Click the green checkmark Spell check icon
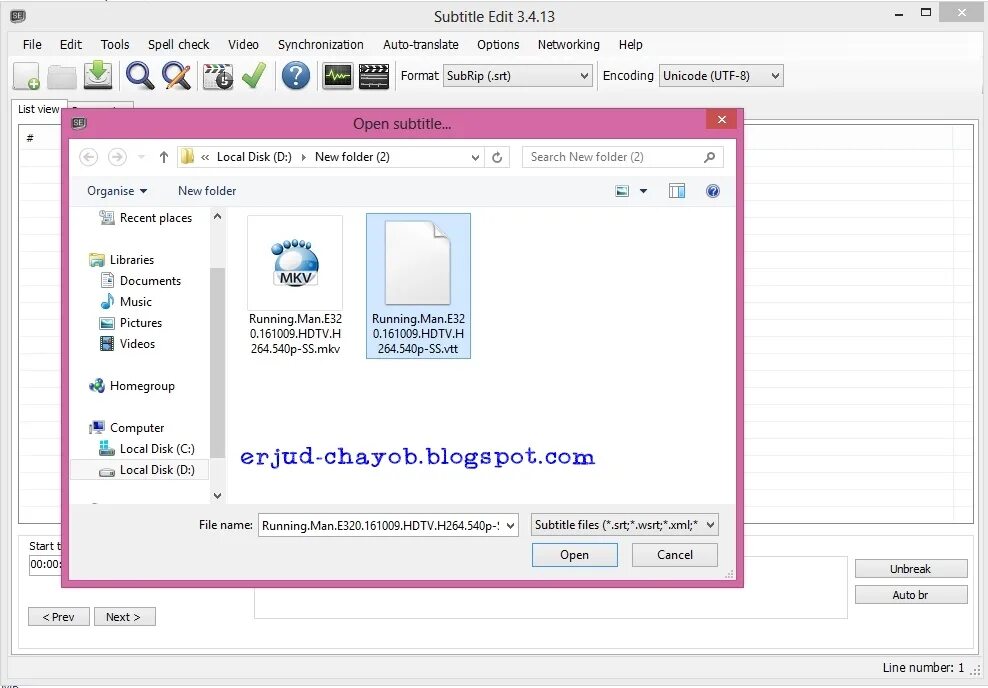The height and width of the screenshot is (688, 988). [254, 76]
